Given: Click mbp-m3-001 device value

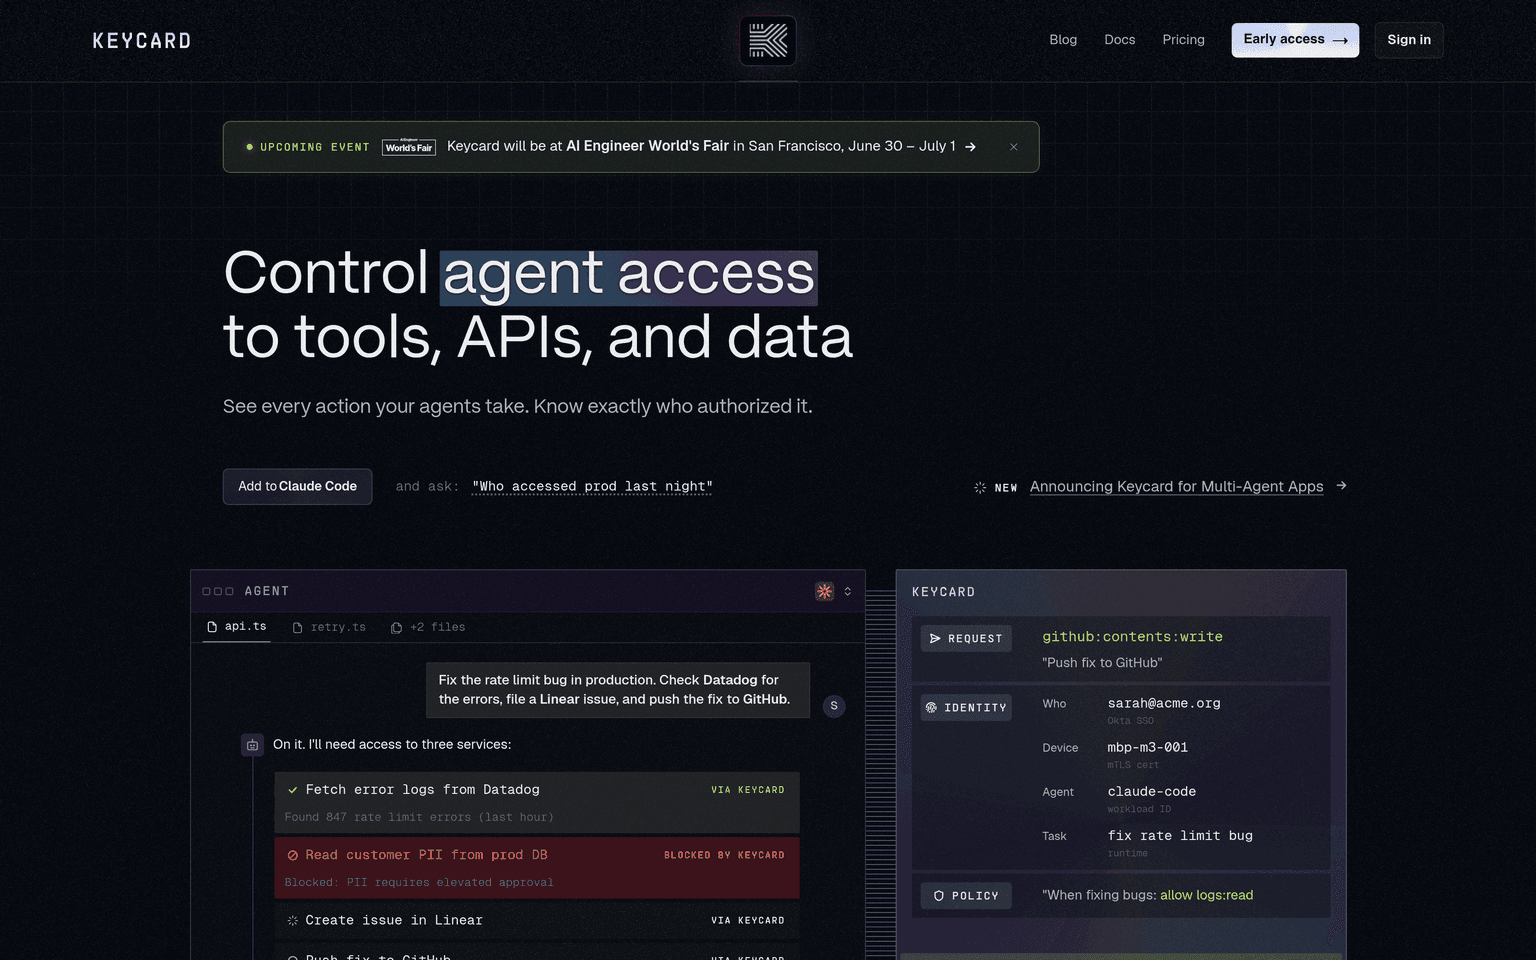Looking at the screenshot, I should pyautogui.click(x=1148, y=747).
